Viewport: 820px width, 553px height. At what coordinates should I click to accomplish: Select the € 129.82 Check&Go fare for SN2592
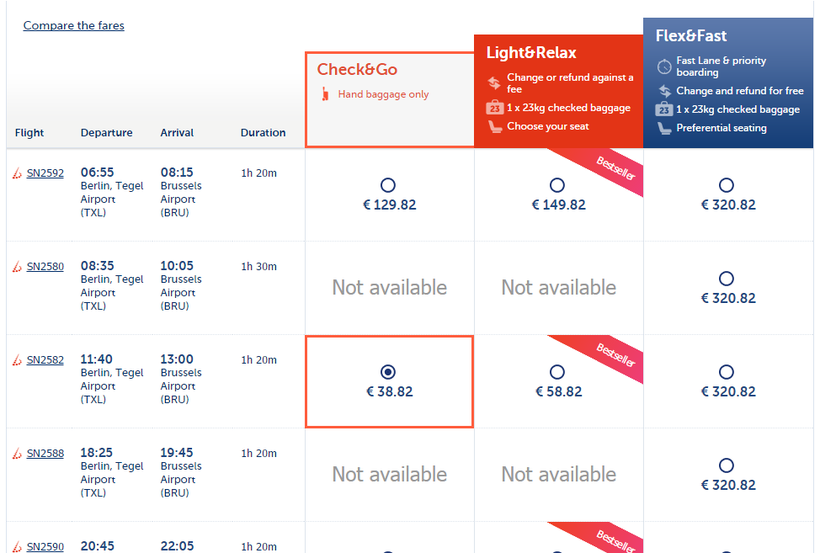(x=388, y=185)
